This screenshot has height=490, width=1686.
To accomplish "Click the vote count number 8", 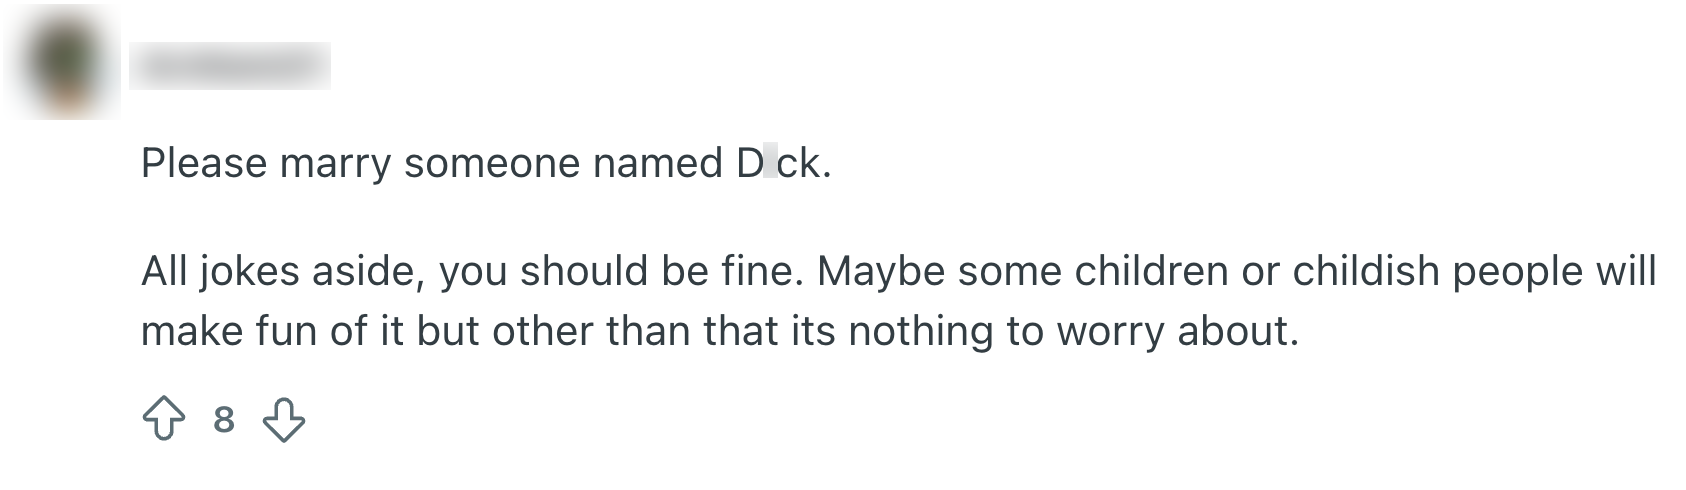I will pos(224,419).
